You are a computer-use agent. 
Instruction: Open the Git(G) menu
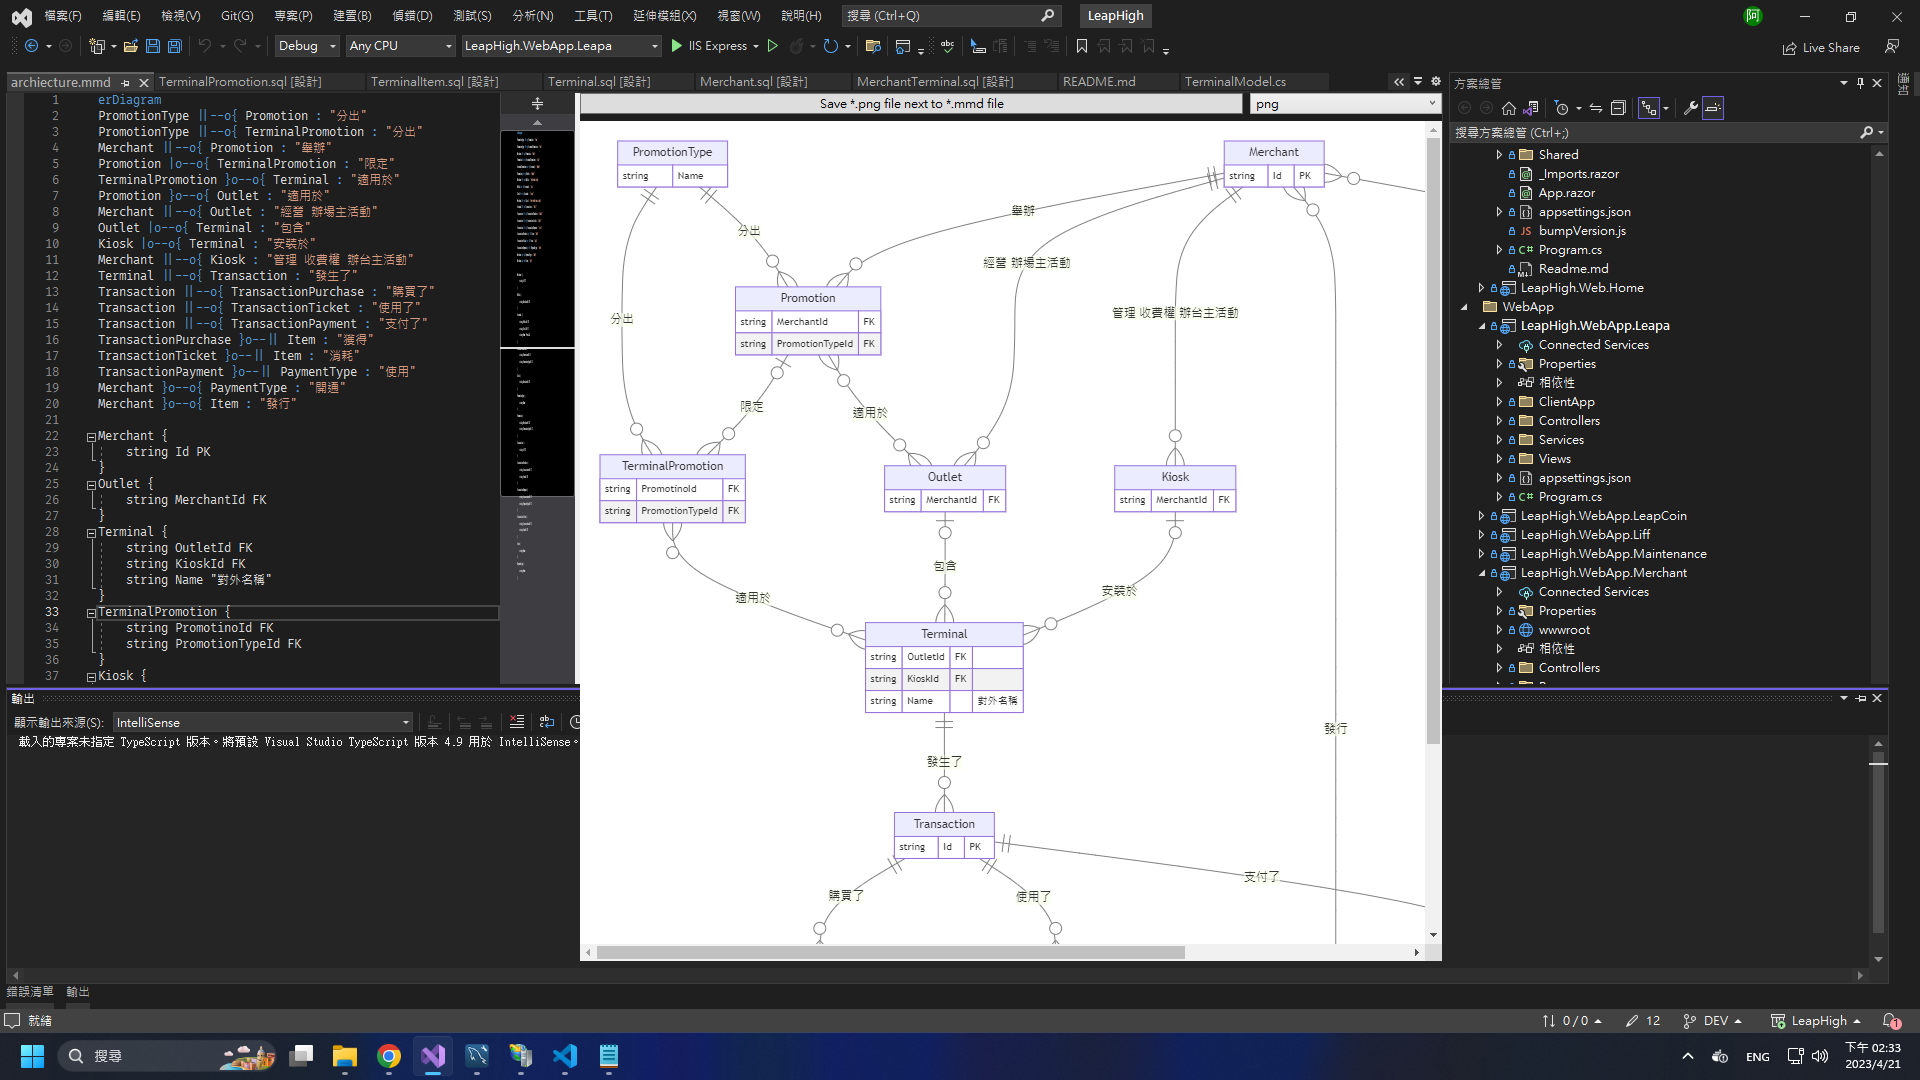[x=237, y=16]
